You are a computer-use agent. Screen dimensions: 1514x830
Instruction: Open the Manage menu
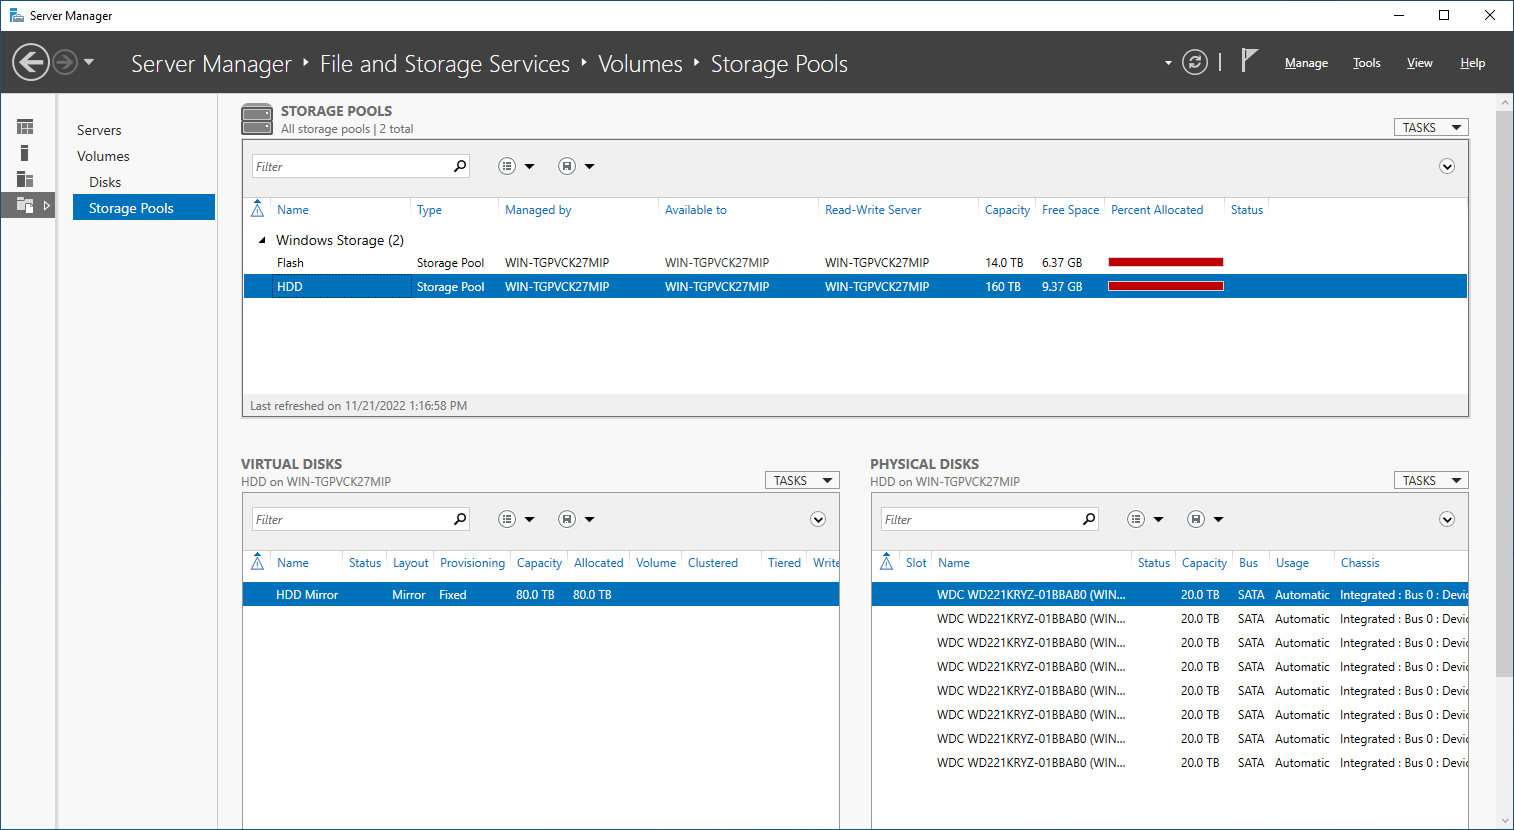[1306, 63]
